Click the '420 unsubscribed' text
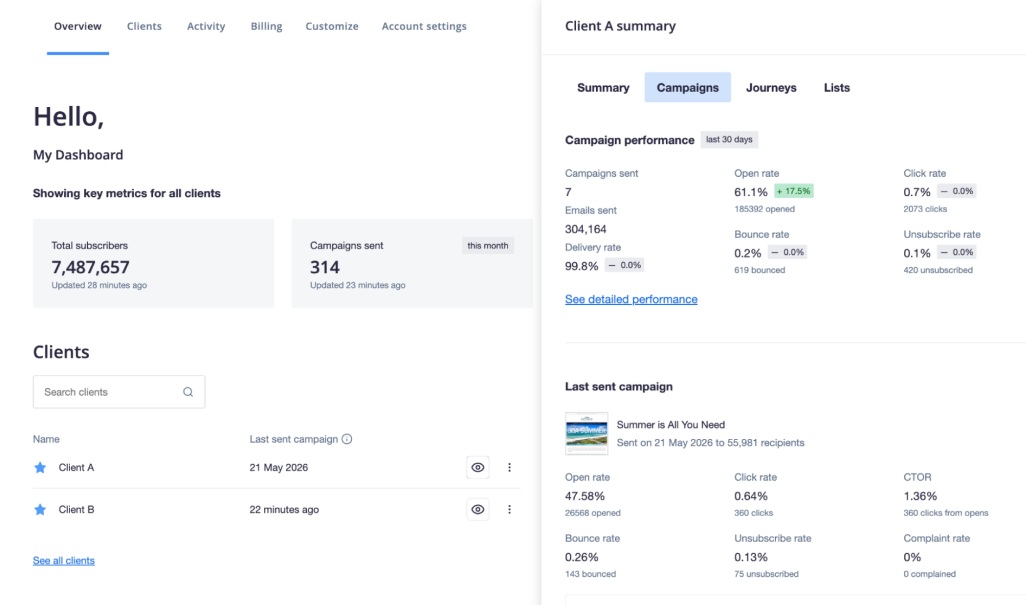The height and width of the screenshot is (605, 1026). (x=938, y=270)
